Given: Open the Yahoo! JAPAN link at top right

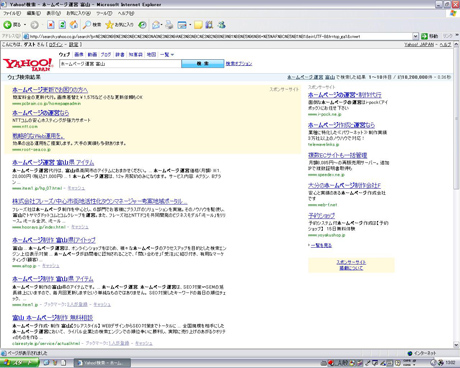Looking at the screenshot, I should pyautogui.click(x=419, y=44).
